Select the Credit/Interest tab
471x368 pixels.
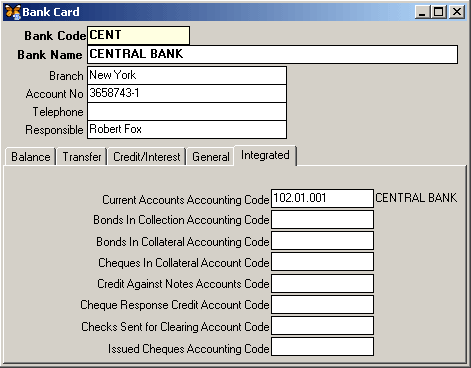[x=147, y=156]
